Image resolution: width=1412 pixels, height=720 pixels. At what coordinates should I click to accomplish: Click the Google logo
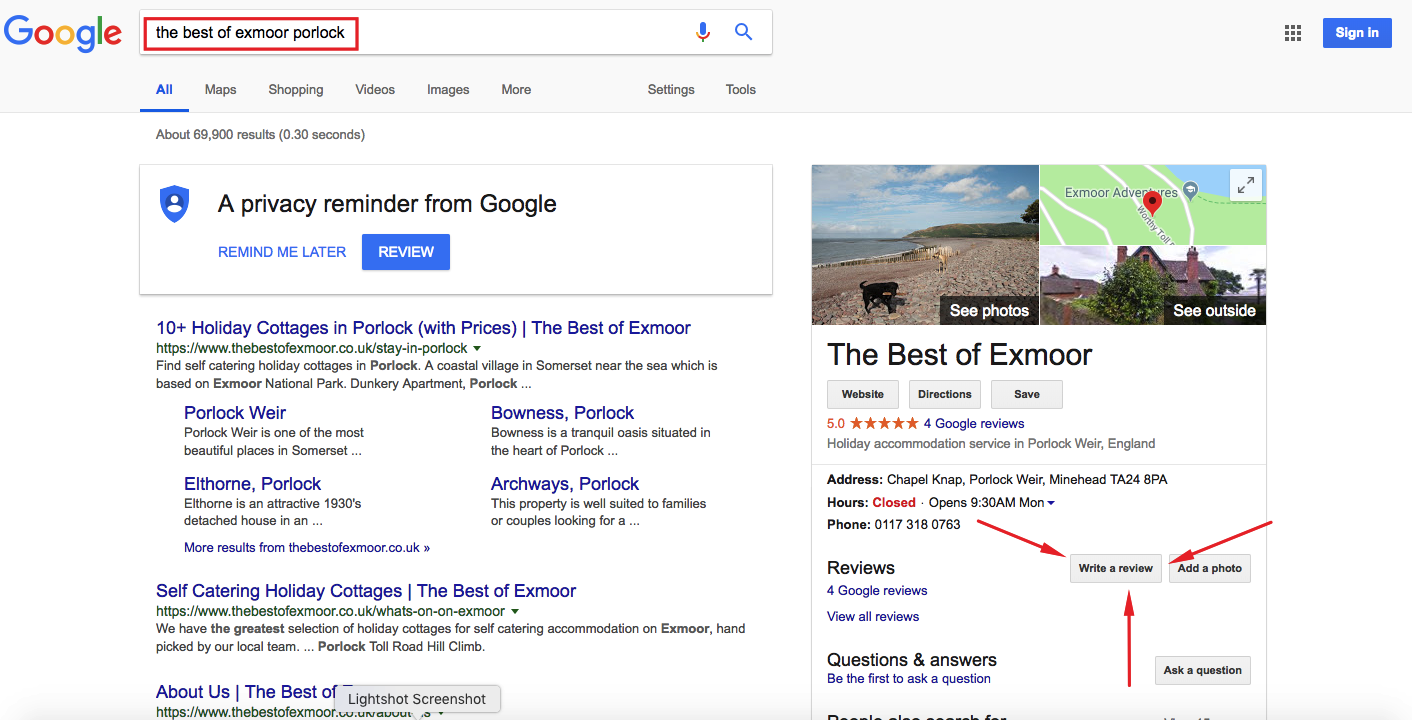coord(63,33)
